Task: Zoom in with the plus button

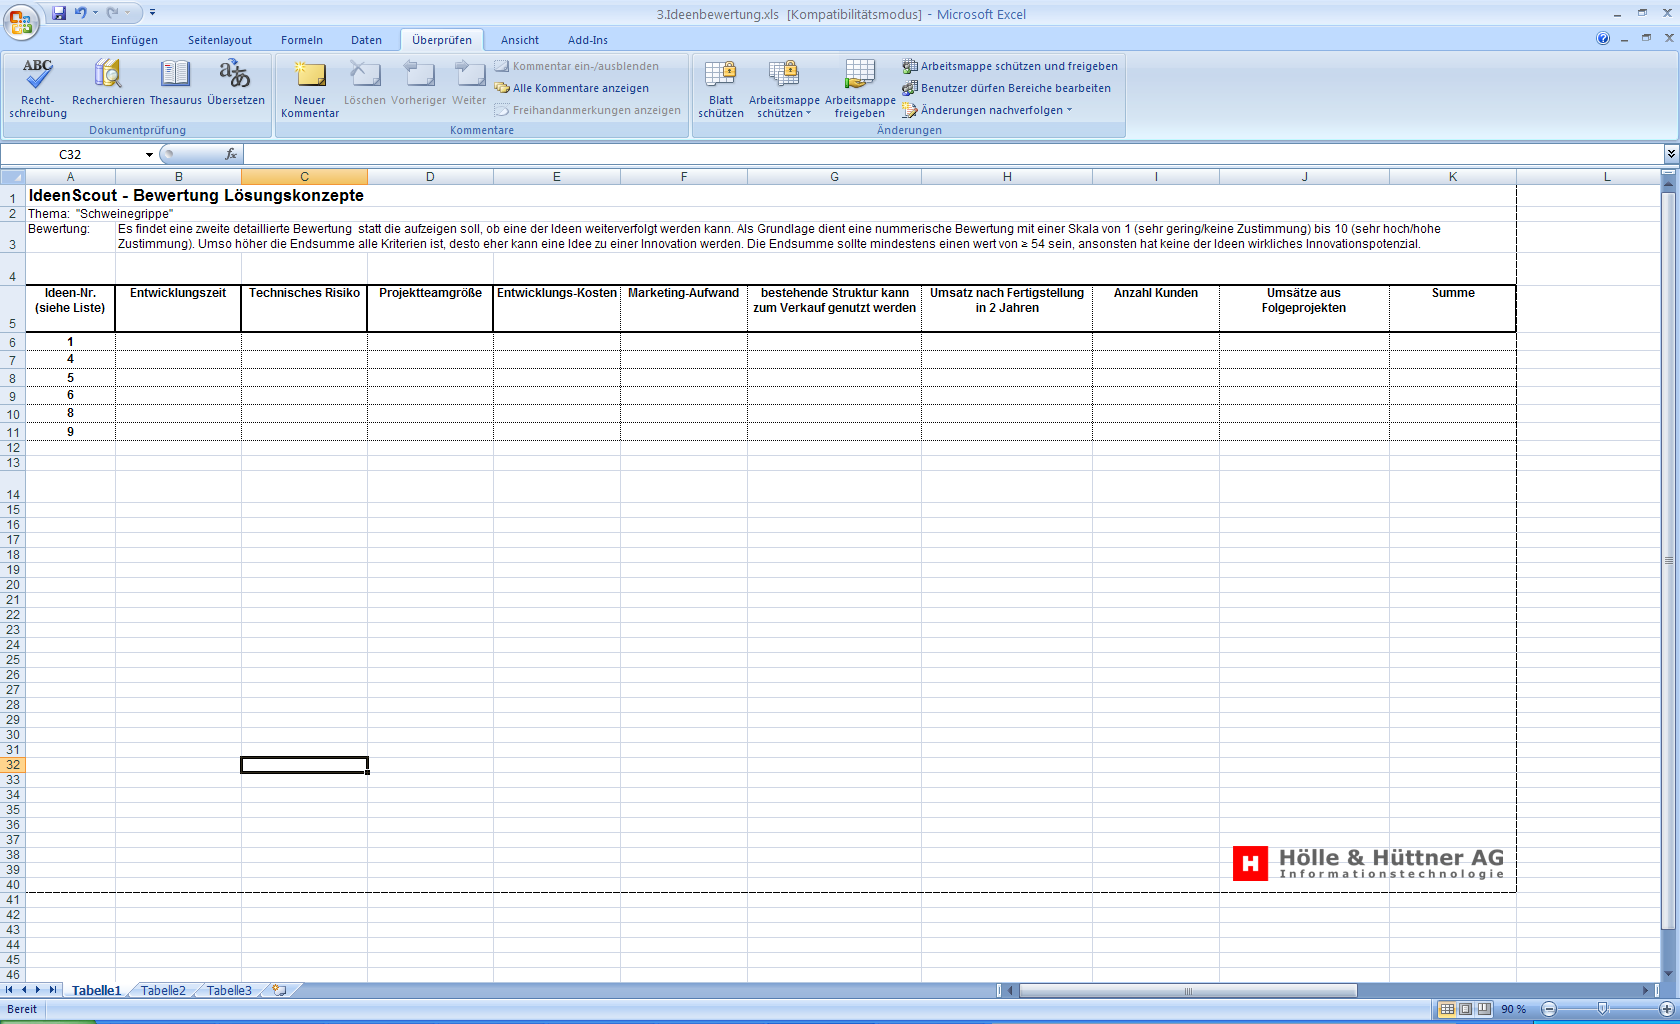Action: [1666, 1009]
